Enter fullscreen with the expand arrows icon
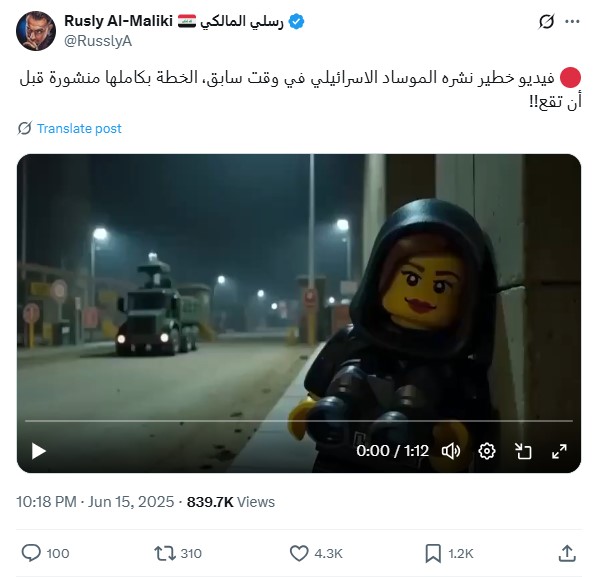The width and height of the screenshot is (598, 577). (x=559, y=452)
